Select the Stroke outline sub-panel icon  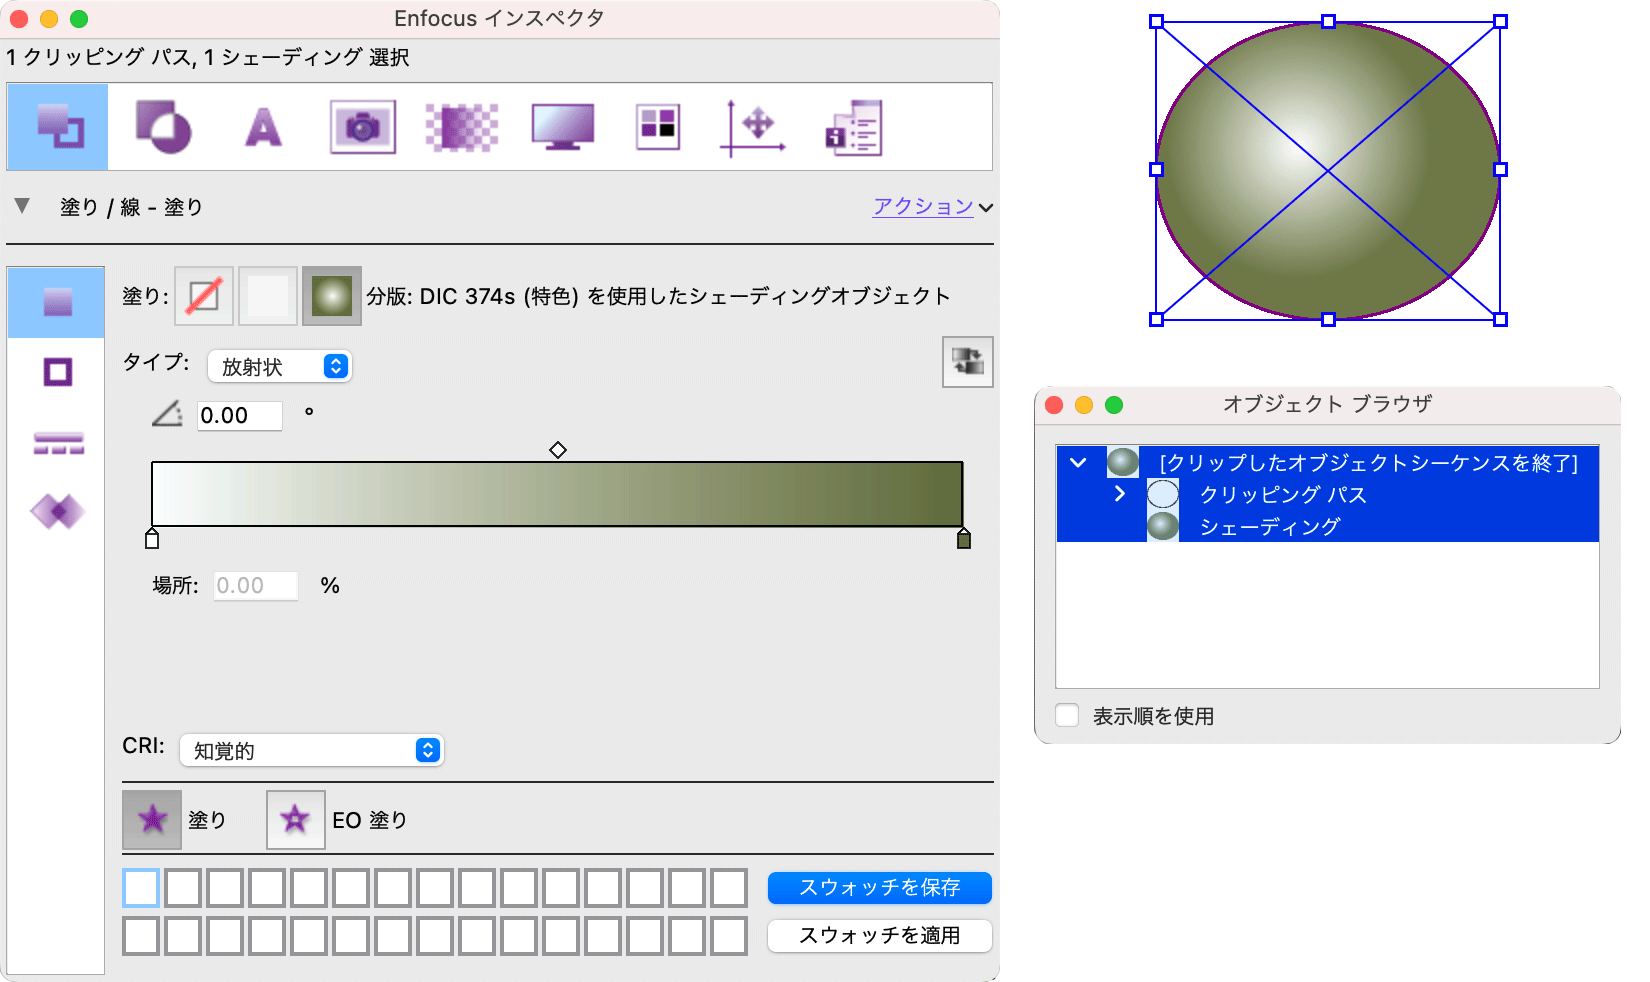click(58, 372)
